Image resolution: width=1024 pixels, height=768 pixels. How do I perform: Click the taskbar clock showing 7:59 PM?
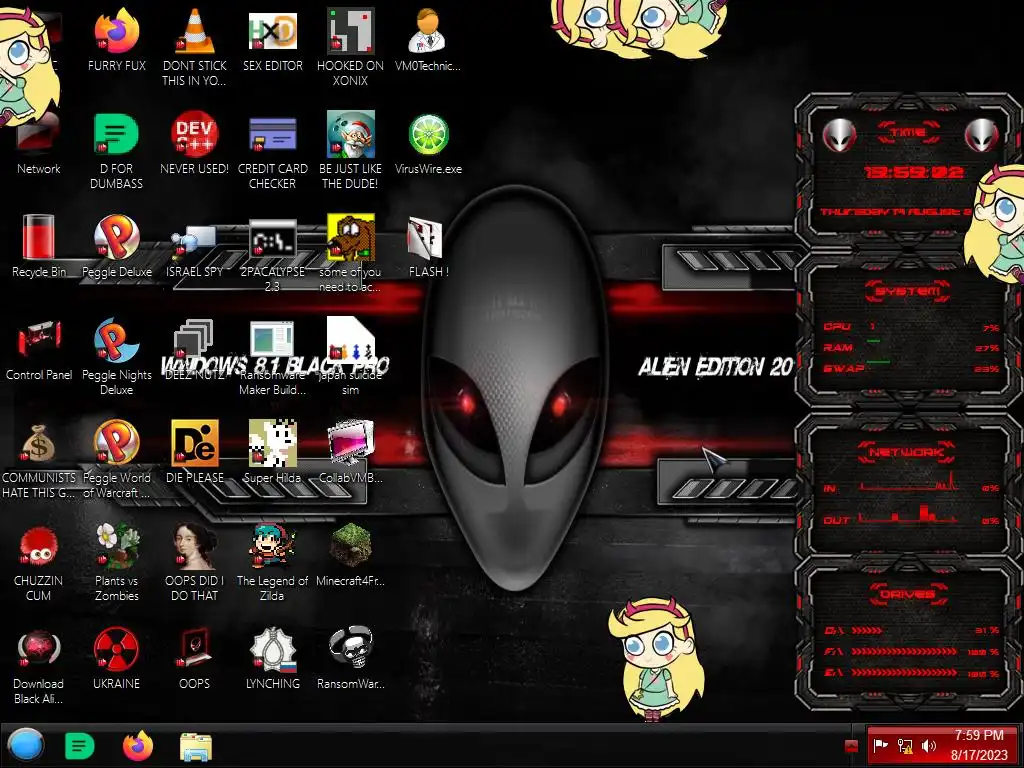click(979, 745)
